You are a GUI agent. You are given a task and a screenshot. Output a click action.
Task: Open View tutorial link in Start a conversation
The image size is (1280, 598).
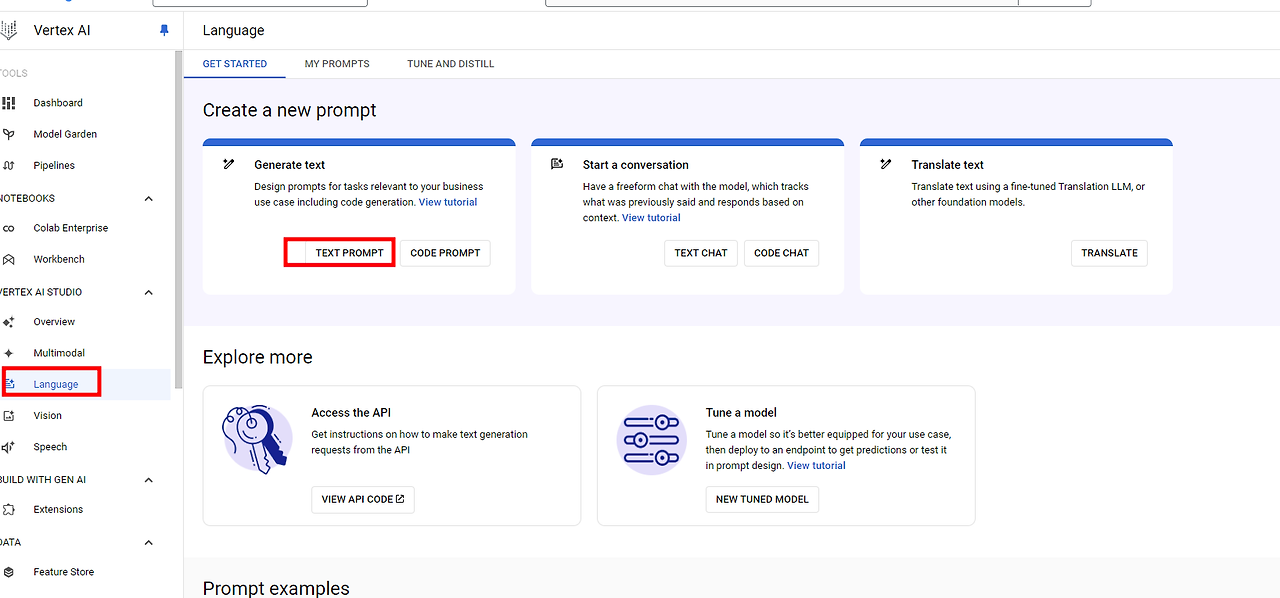click(651, 218)
